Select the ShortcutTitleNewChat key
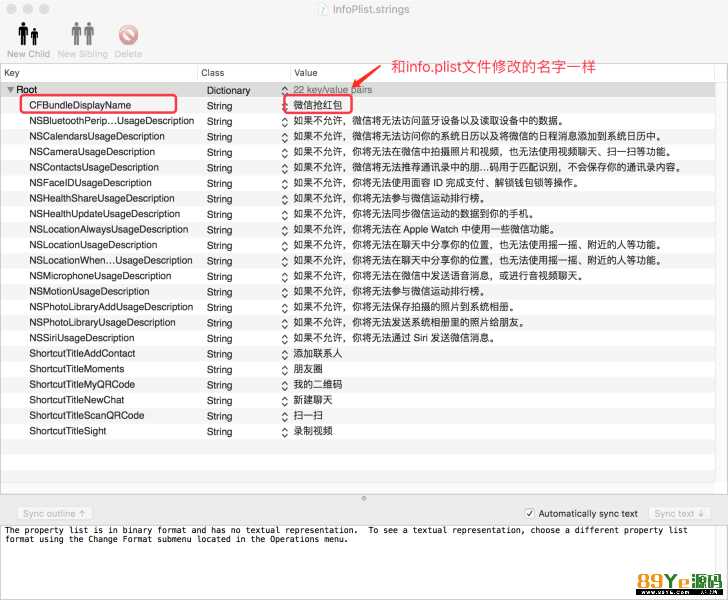The height and width of the screenshot is (600, 728). pyautogui.click(x=77, y=400)
